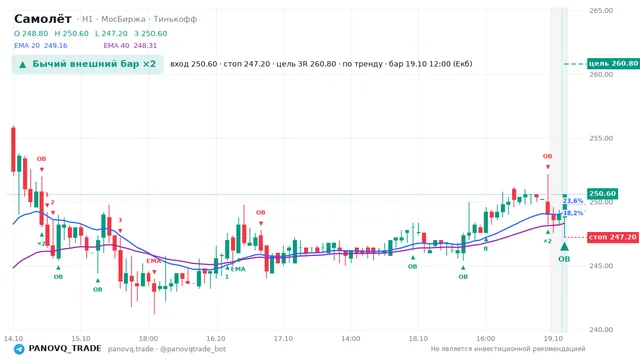
Task: Click the 'EMA 20 249.16' legend entry
Action: coord(41,46)
